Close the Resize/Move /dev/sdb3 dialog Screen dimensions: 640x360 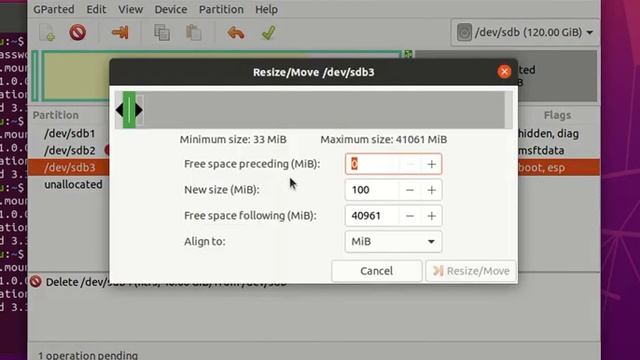pos(504,72)
